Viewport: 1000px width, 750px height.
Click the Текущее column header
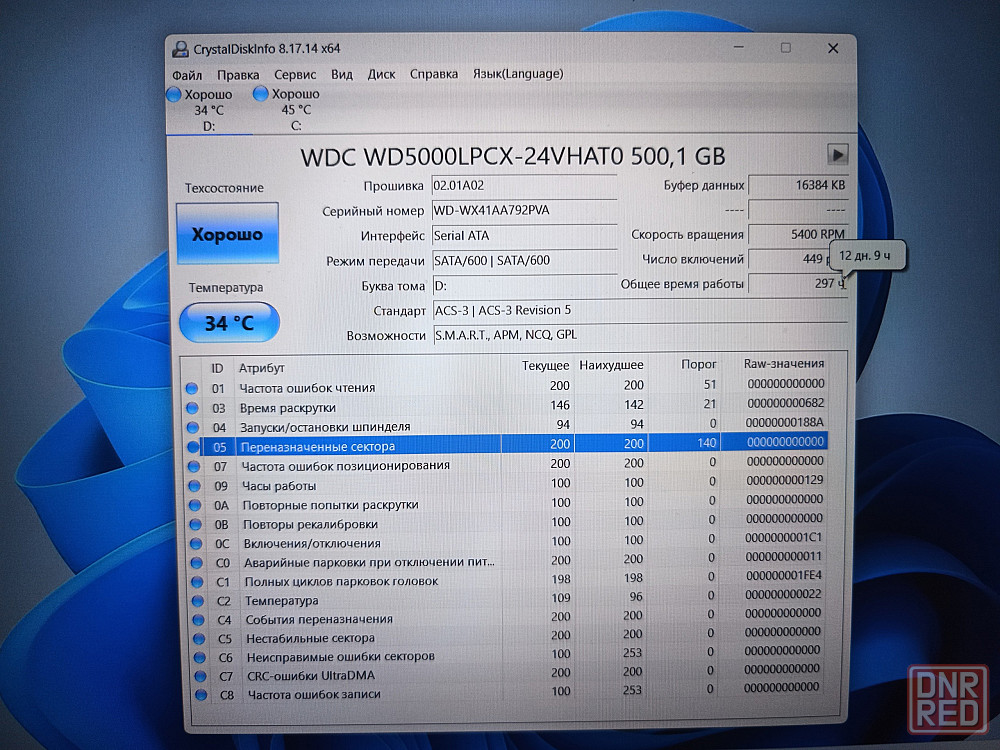click(545, 365)
